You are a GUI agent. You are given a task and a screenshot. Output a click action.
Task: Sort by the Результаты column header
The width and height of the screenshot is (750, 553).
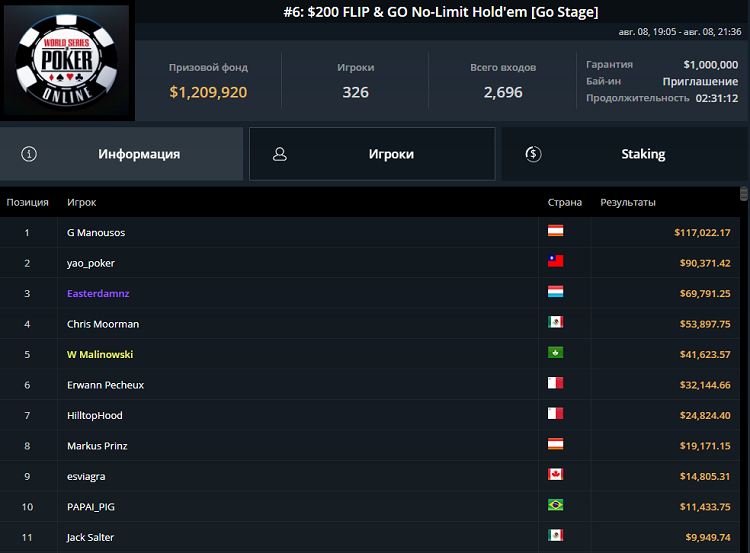coord(628,202)
